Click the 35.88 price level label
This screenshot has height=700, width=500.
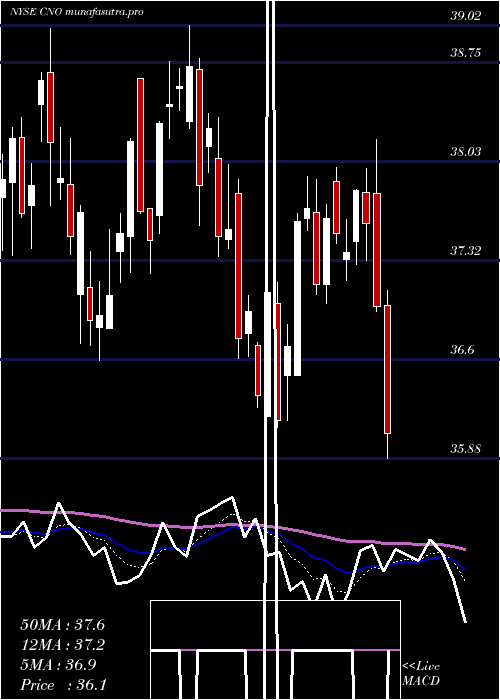[x=466, y=449]
